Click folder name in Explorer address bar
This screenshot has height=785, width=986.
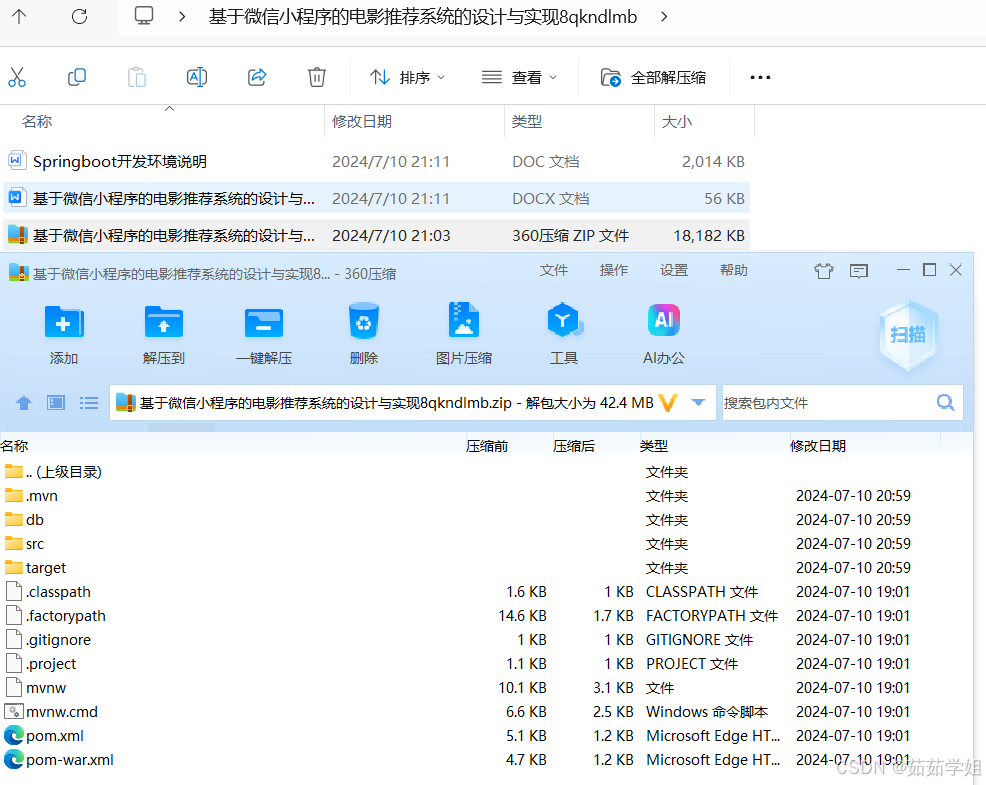(423, 16)
